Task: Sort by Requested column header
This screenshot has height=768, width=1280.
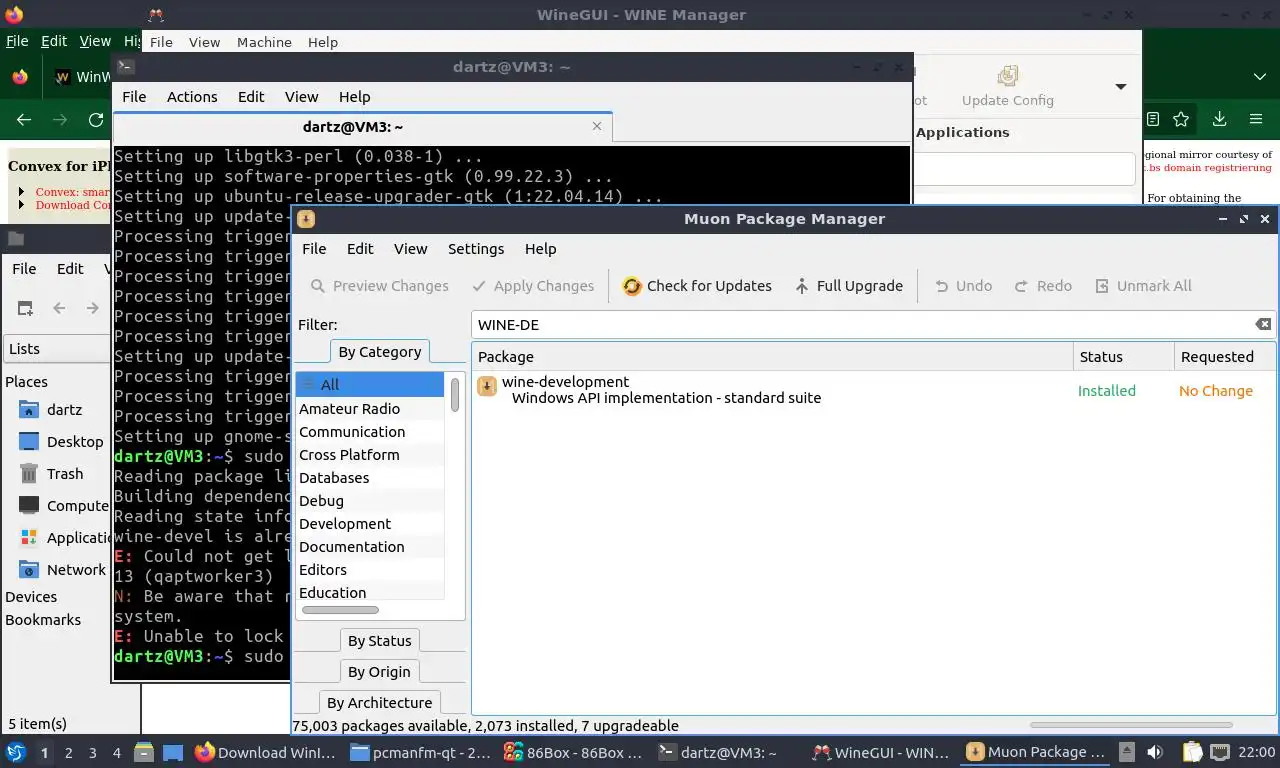Action: [1224, 357]
